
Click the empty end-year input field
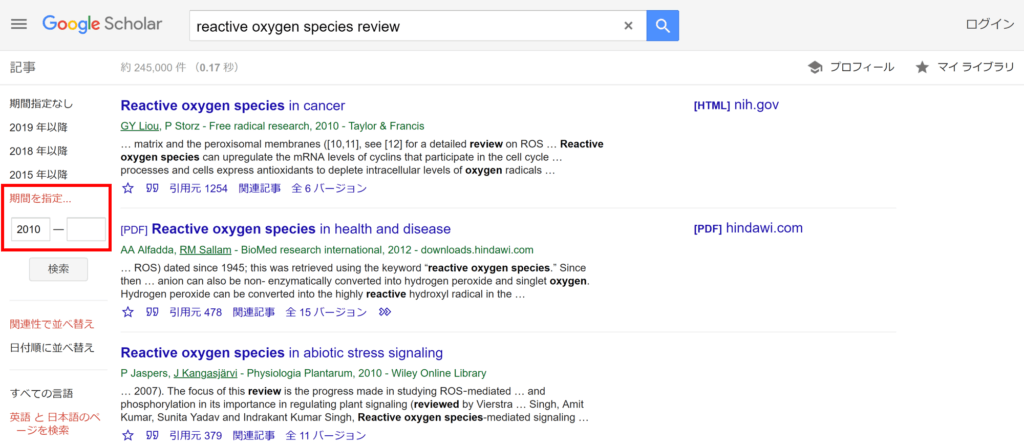(x=86, y=229)
